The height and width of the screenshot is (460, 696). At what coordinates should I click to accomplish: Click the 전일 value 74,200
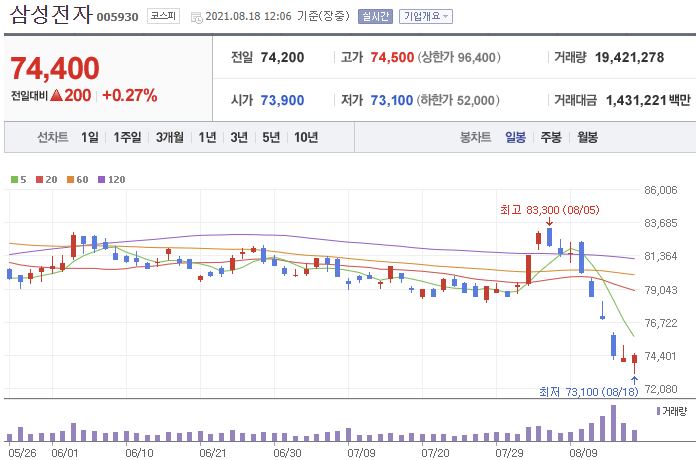(282, 57)
